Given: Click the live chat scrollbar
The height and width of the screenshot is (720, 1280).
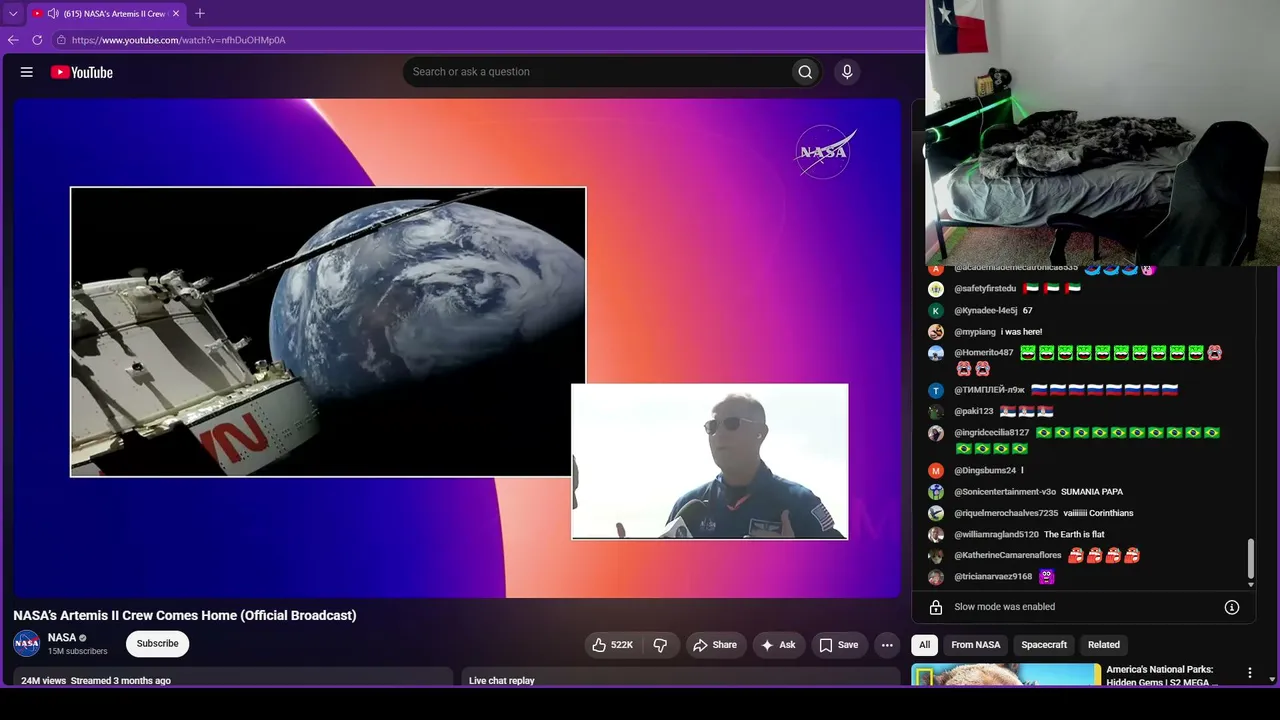Looking at the screenshot, I should 1250,560.
